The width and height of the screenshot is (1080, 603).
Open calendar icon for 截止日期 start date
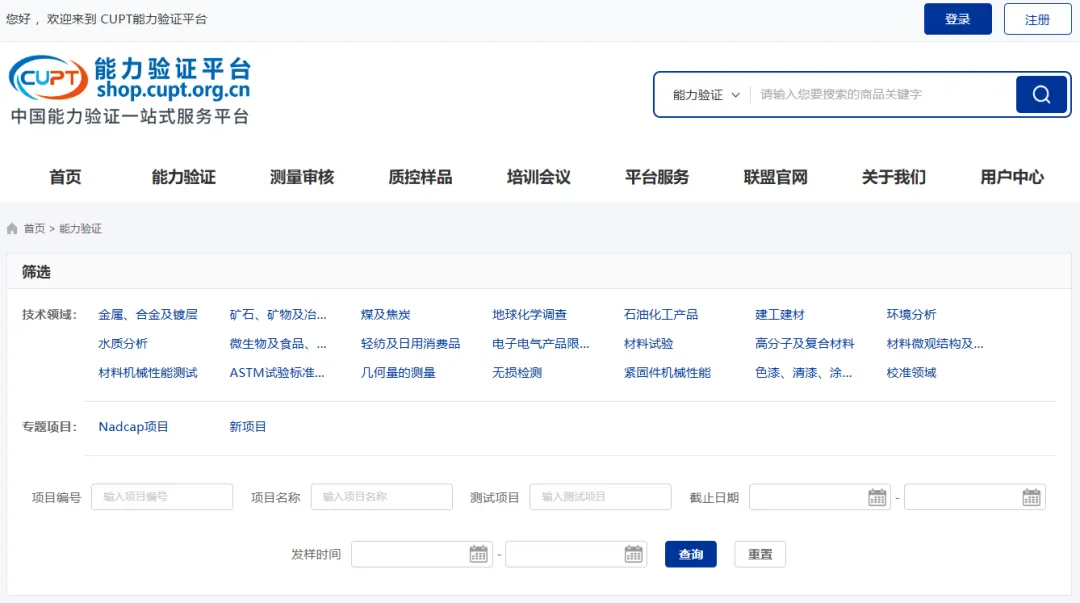tap(877, 497)
